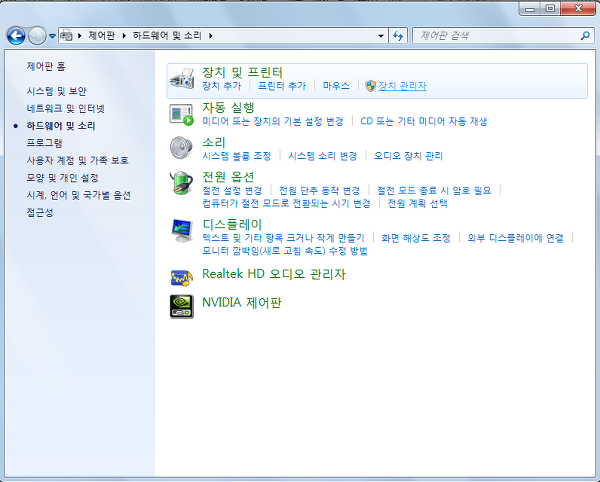Open the 자동 실행 autoplay icon

(x=182, y=114)
